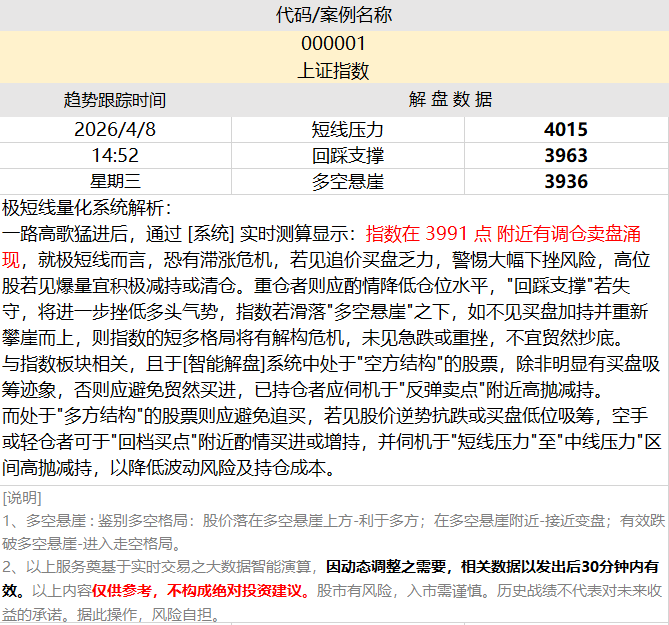Select the 3963 support value cell
This screenshot has height=625, width=669.
[566, 156]
